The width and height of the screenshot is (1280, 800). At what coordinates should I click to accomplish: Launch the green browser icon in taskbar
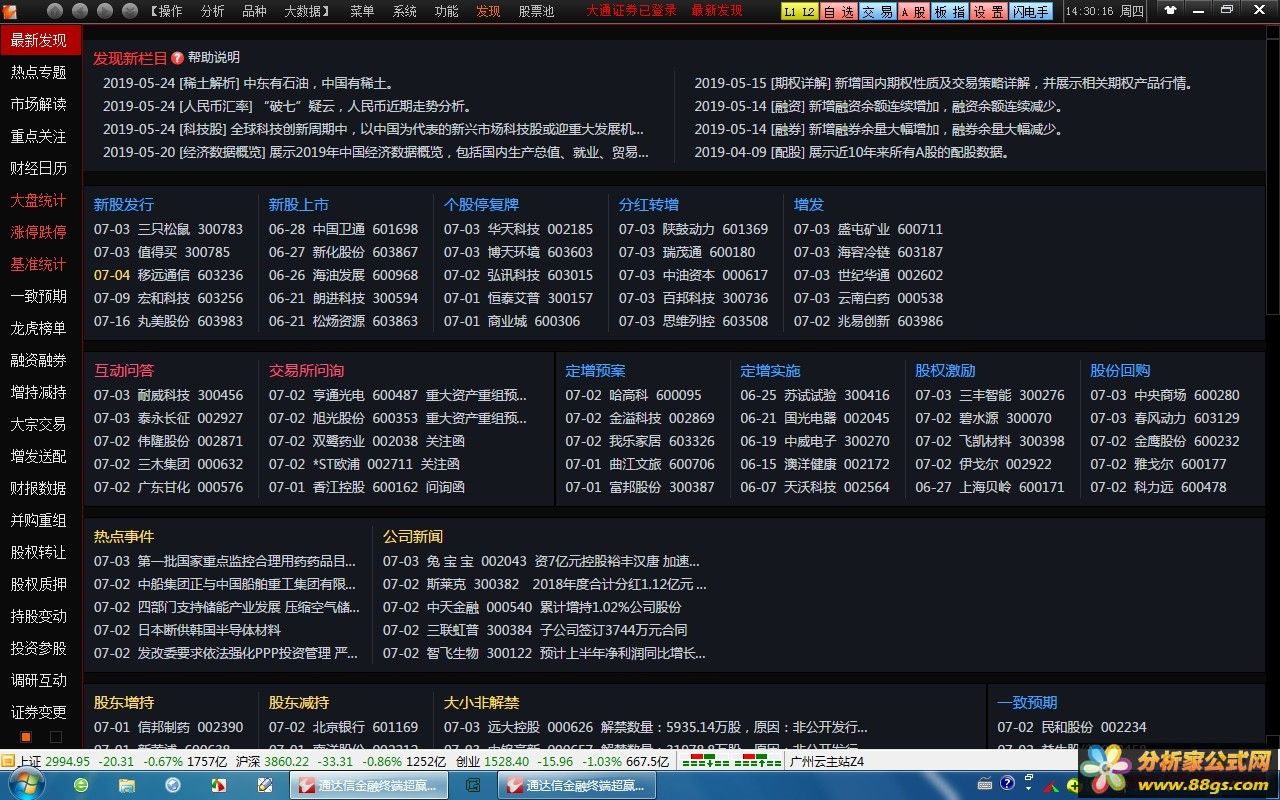click(81, 785)
